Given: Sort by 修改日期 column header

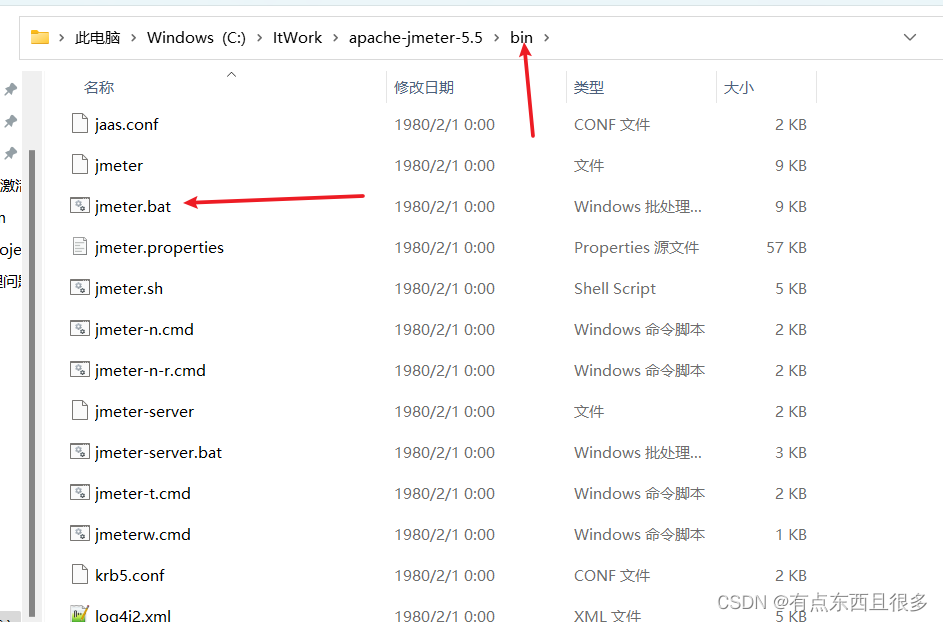Looking at the screenshot, I should click(424, 88).
